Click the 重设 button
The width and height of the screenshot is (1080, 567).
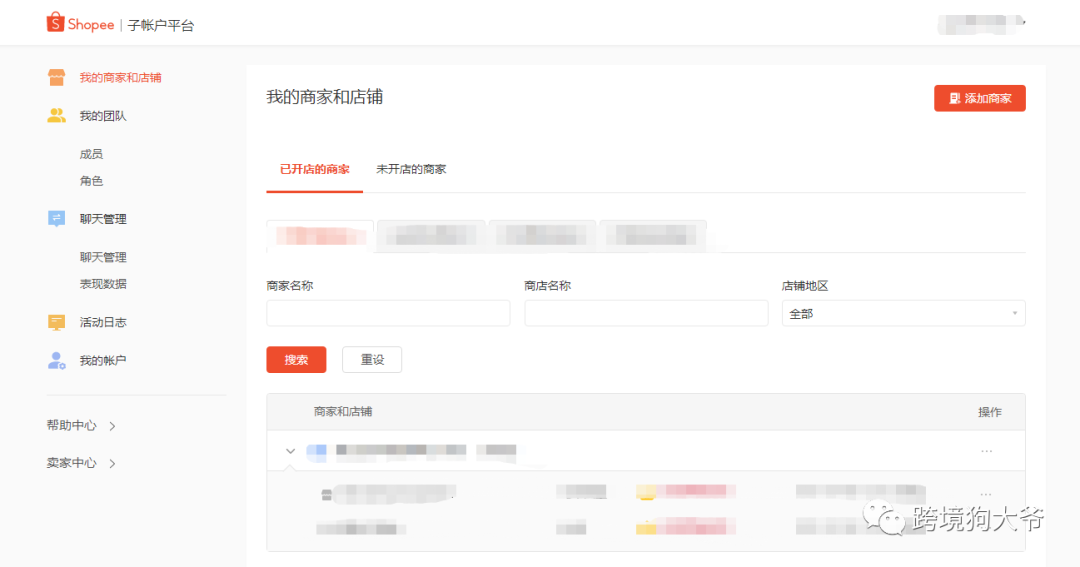tap(372, 360)
